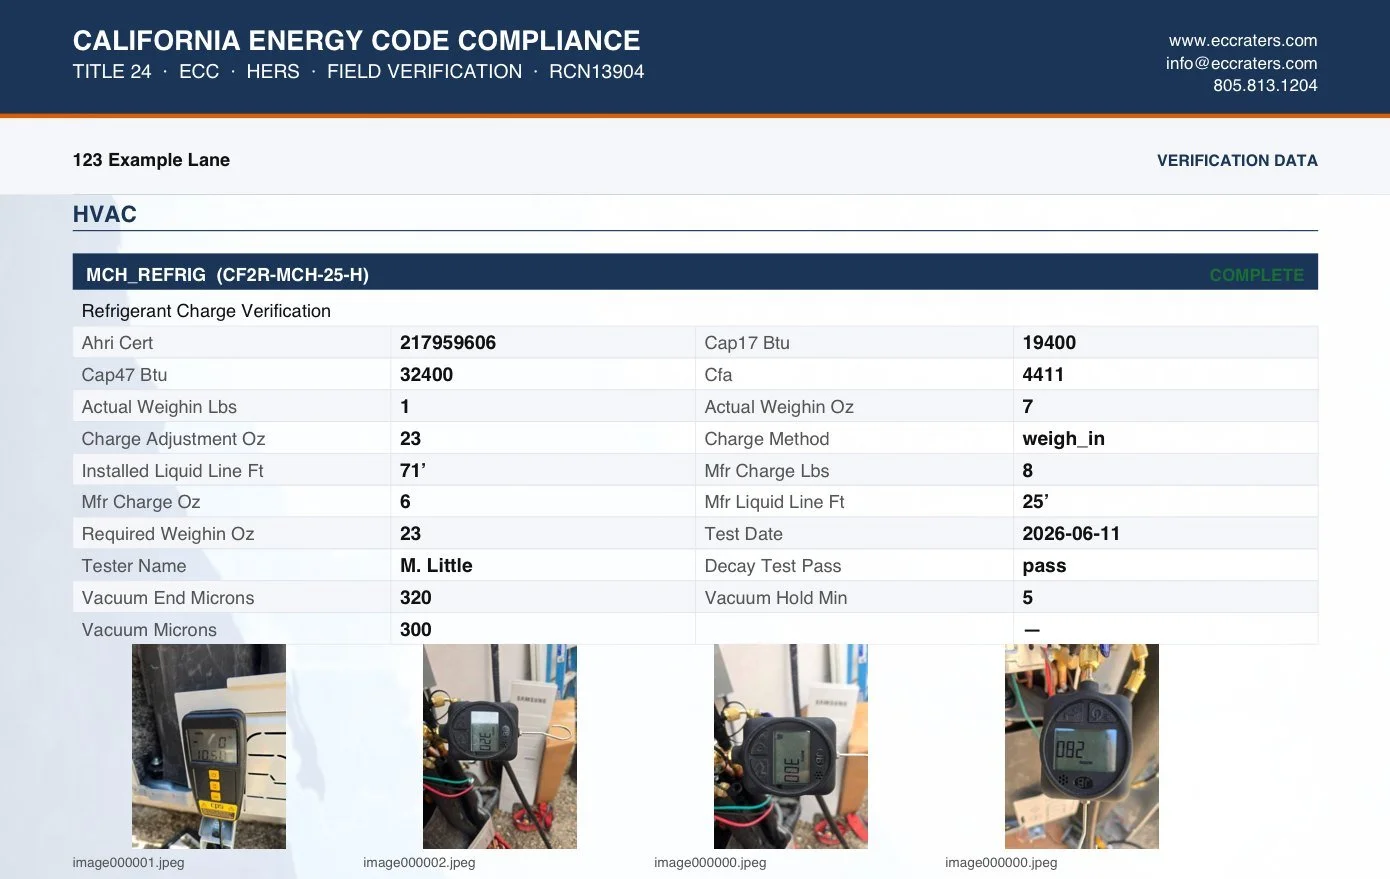
Task: Click the Mfr Charge Oz label
Action: pyautogui.click(x=141, y=502)
